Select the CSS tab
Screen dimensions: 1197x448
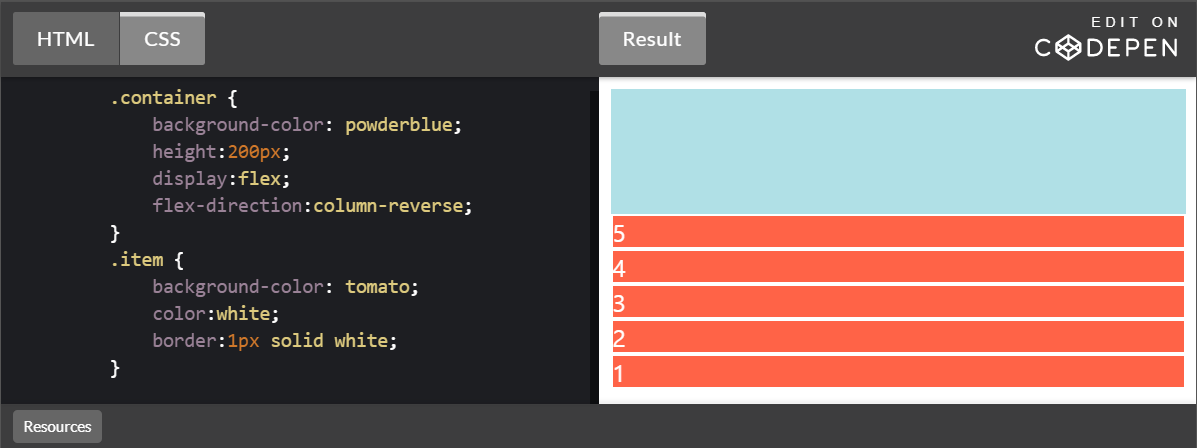click(162, 39)
